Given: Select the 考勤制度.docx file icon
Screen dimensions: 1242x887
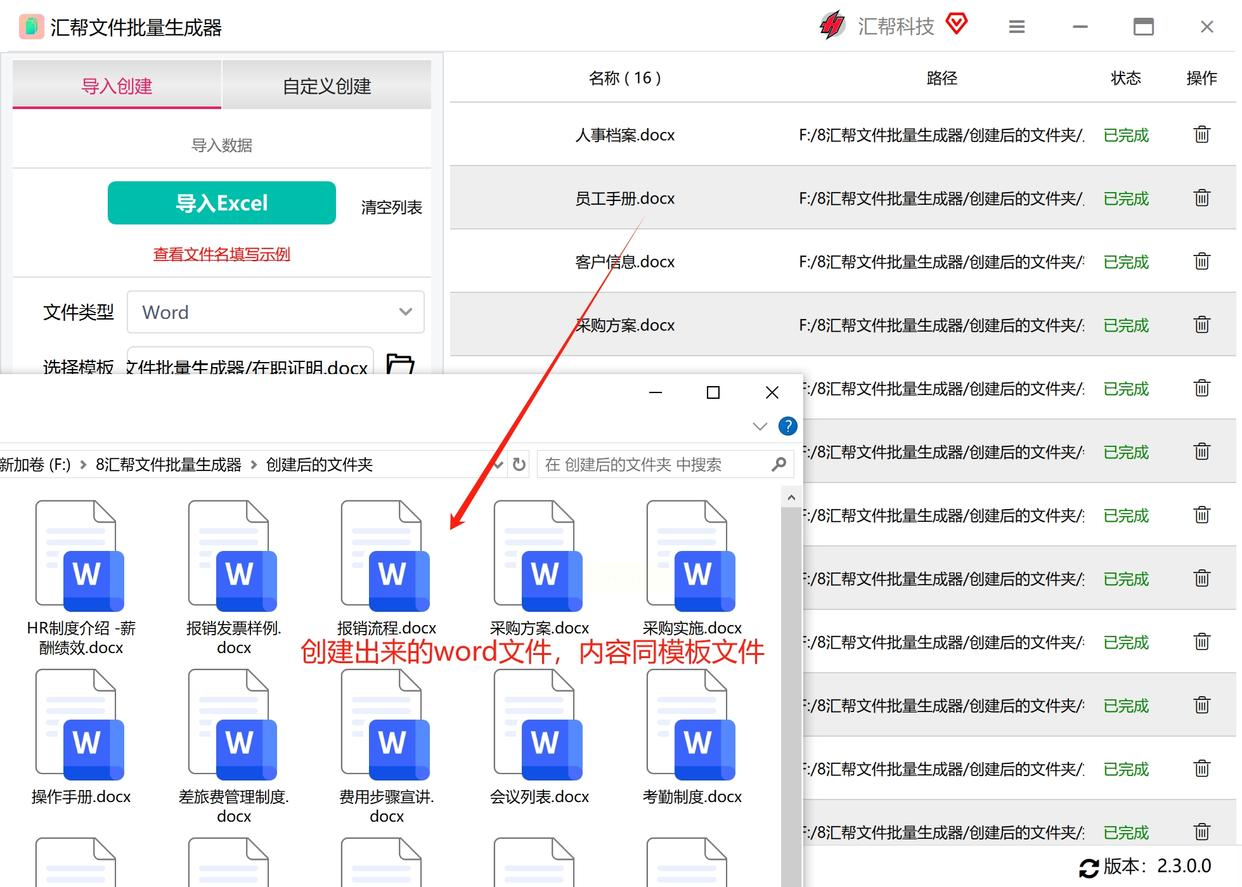Looking at the screenshot, I should 692,725.
